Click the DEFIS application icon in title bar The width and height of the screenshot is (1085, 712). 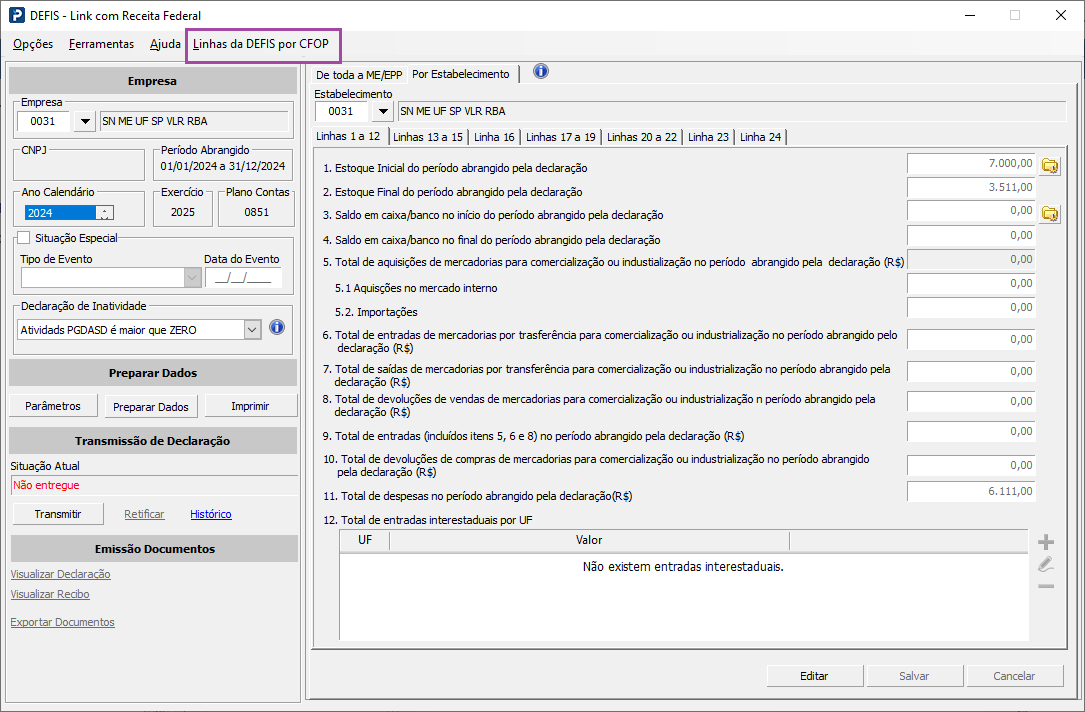click(17, 15)
